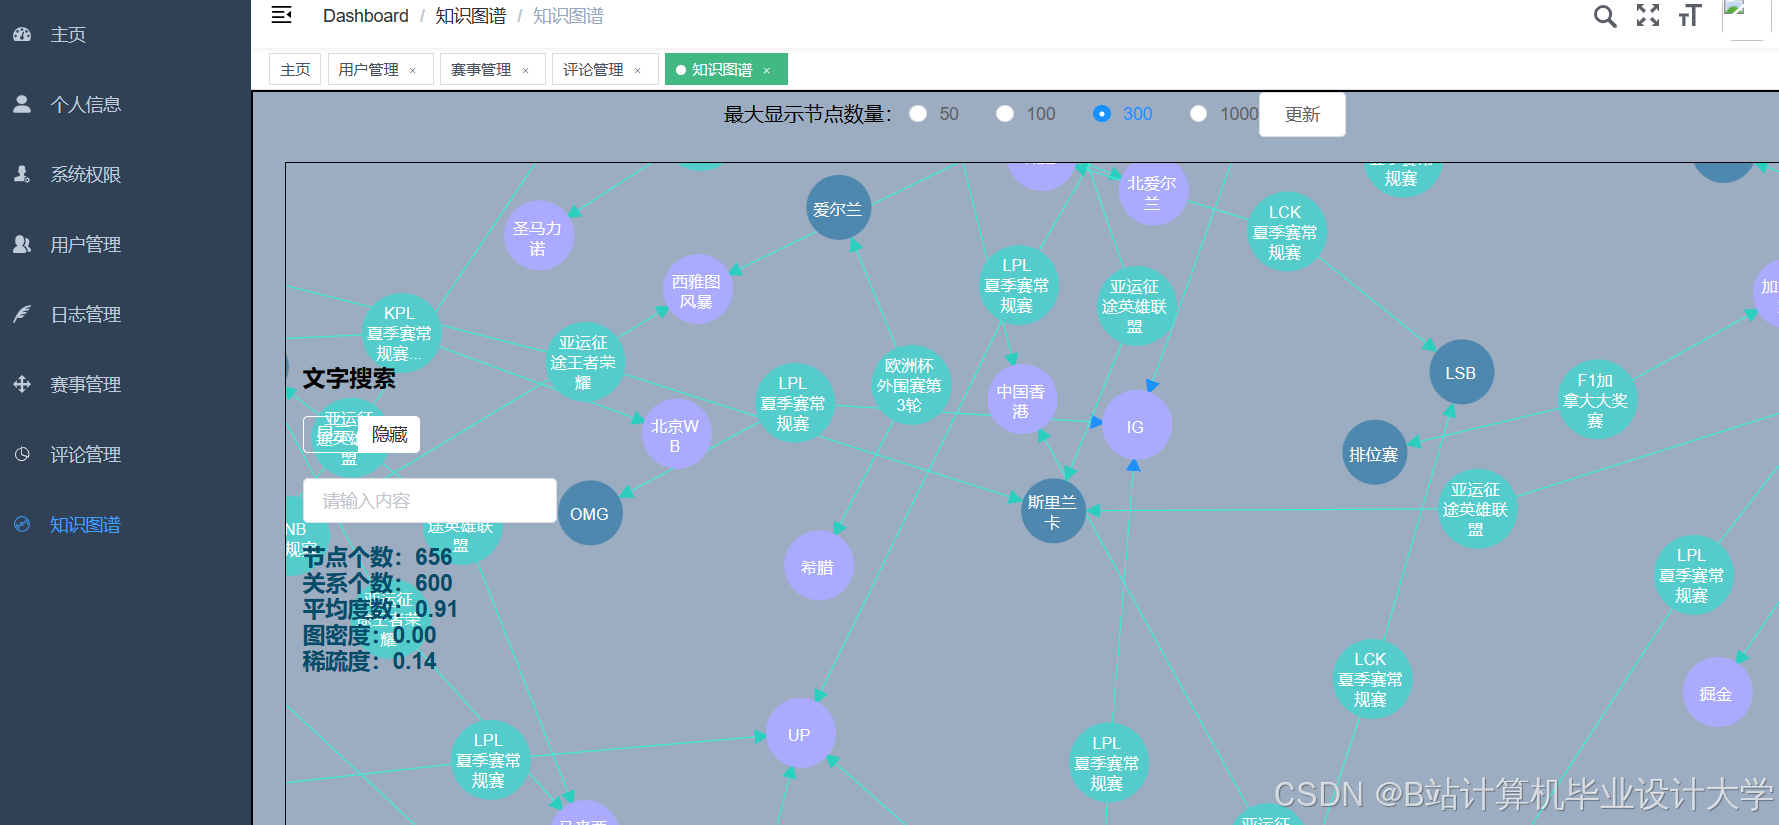The image size is (1779, 825).
Task: Select the 希腊 graph node
Action: 818,566
